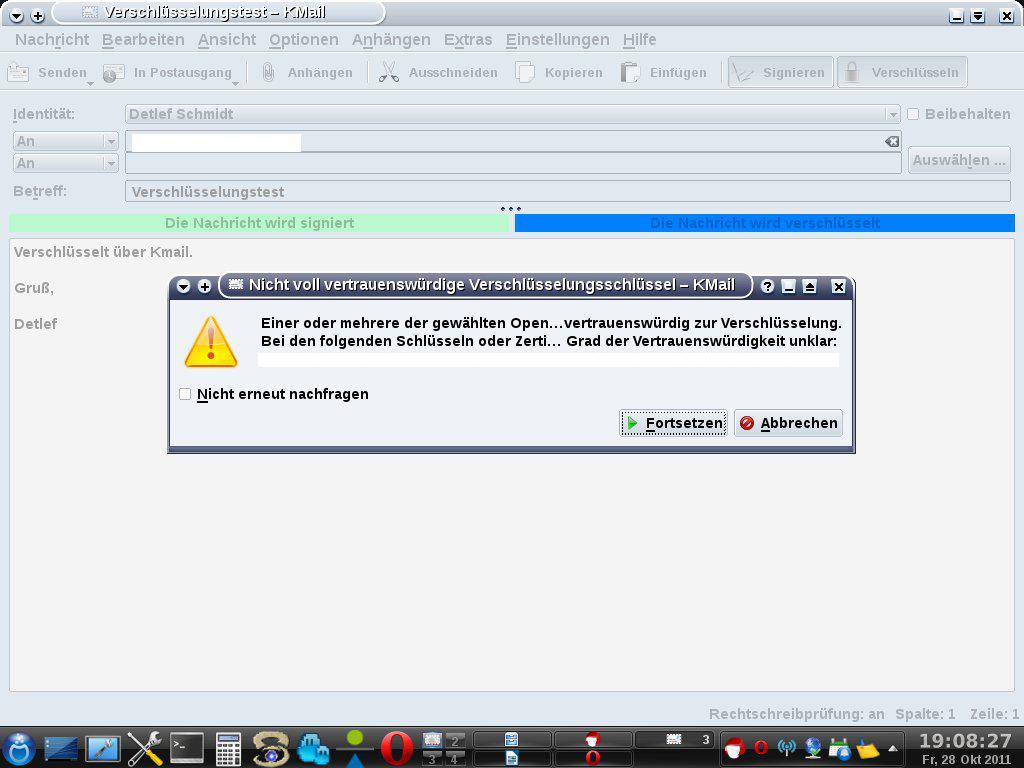Open the Hilfe menu
Screen dimensions: 1024x768
(x=639, y=40)
